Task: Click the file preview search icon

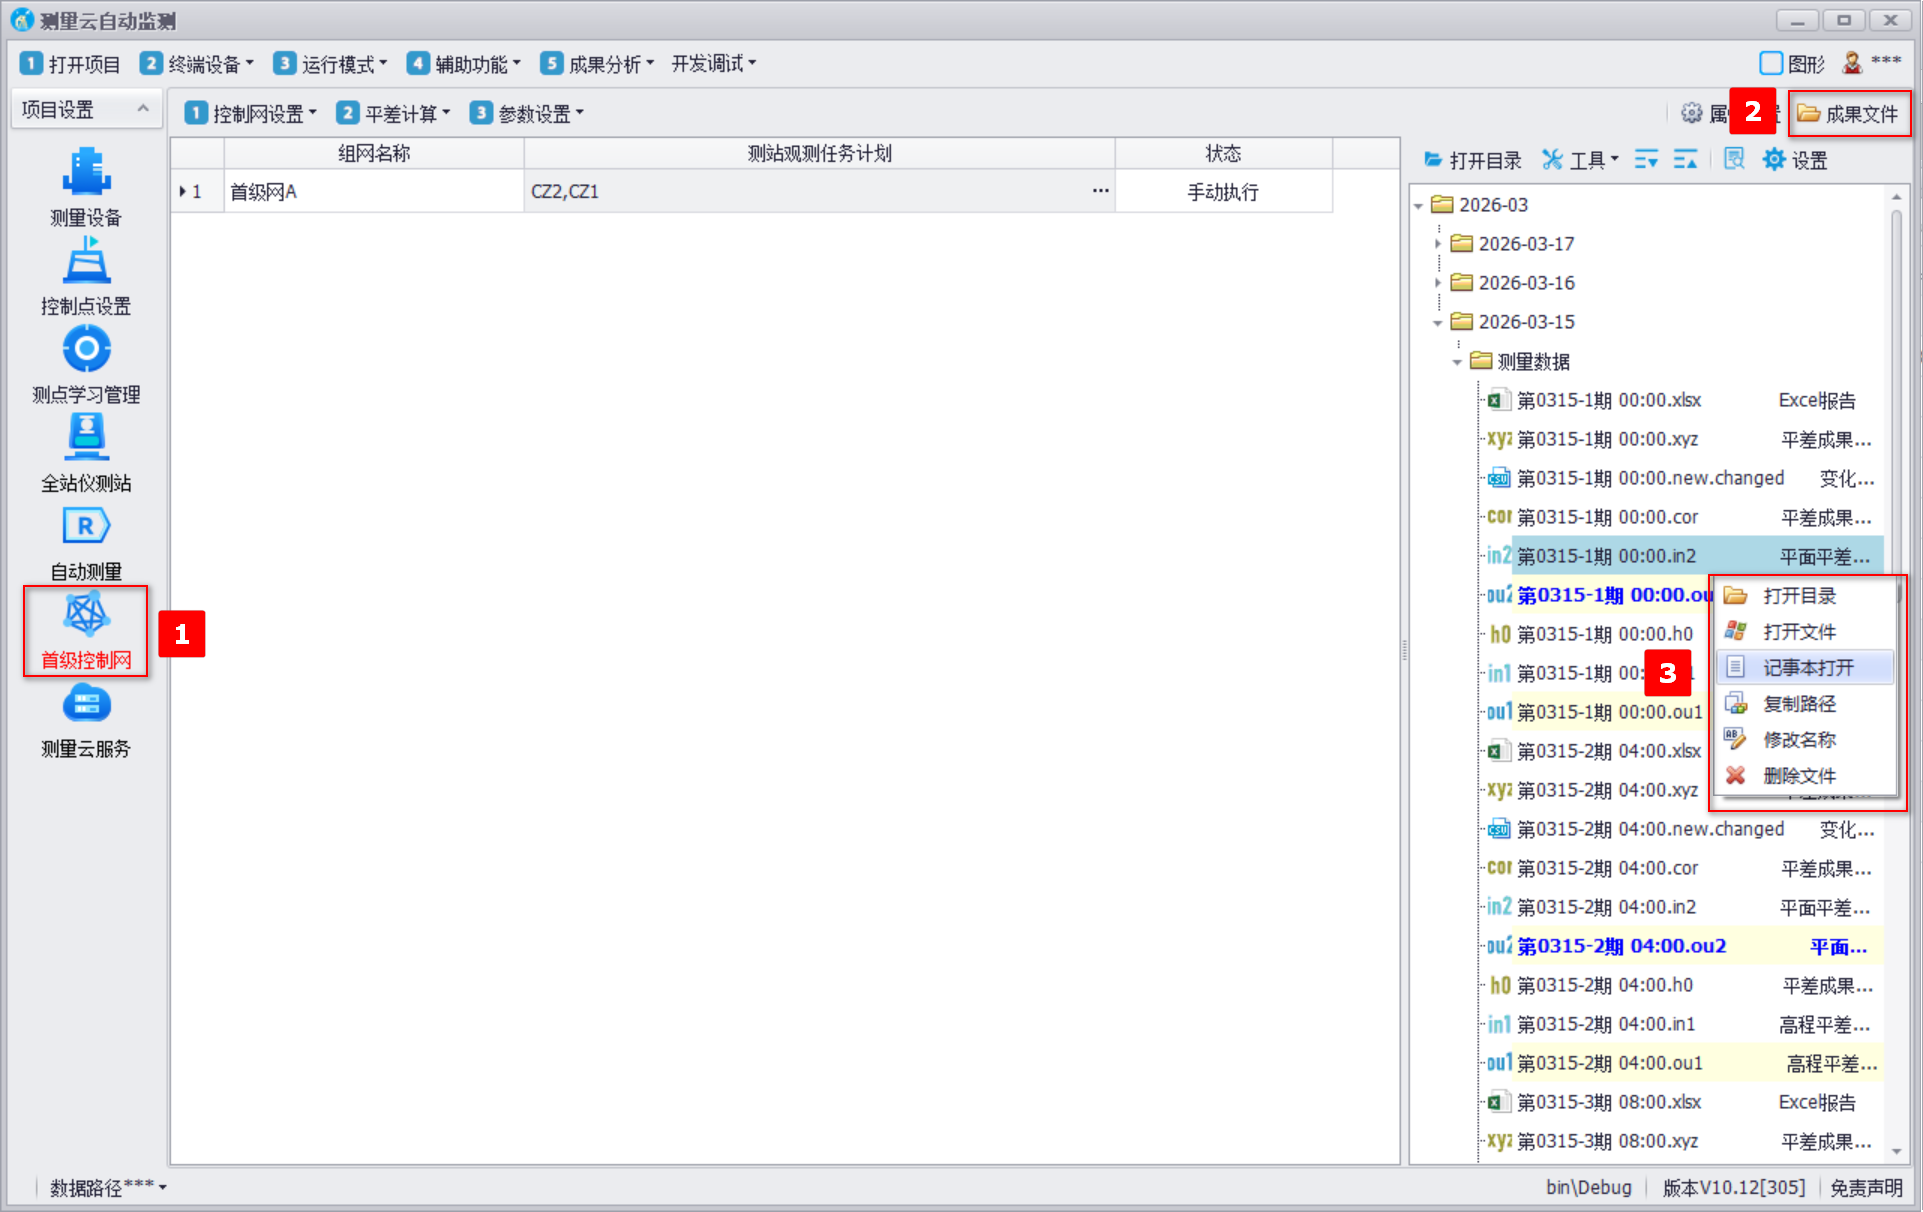Action: [1734, 160]
